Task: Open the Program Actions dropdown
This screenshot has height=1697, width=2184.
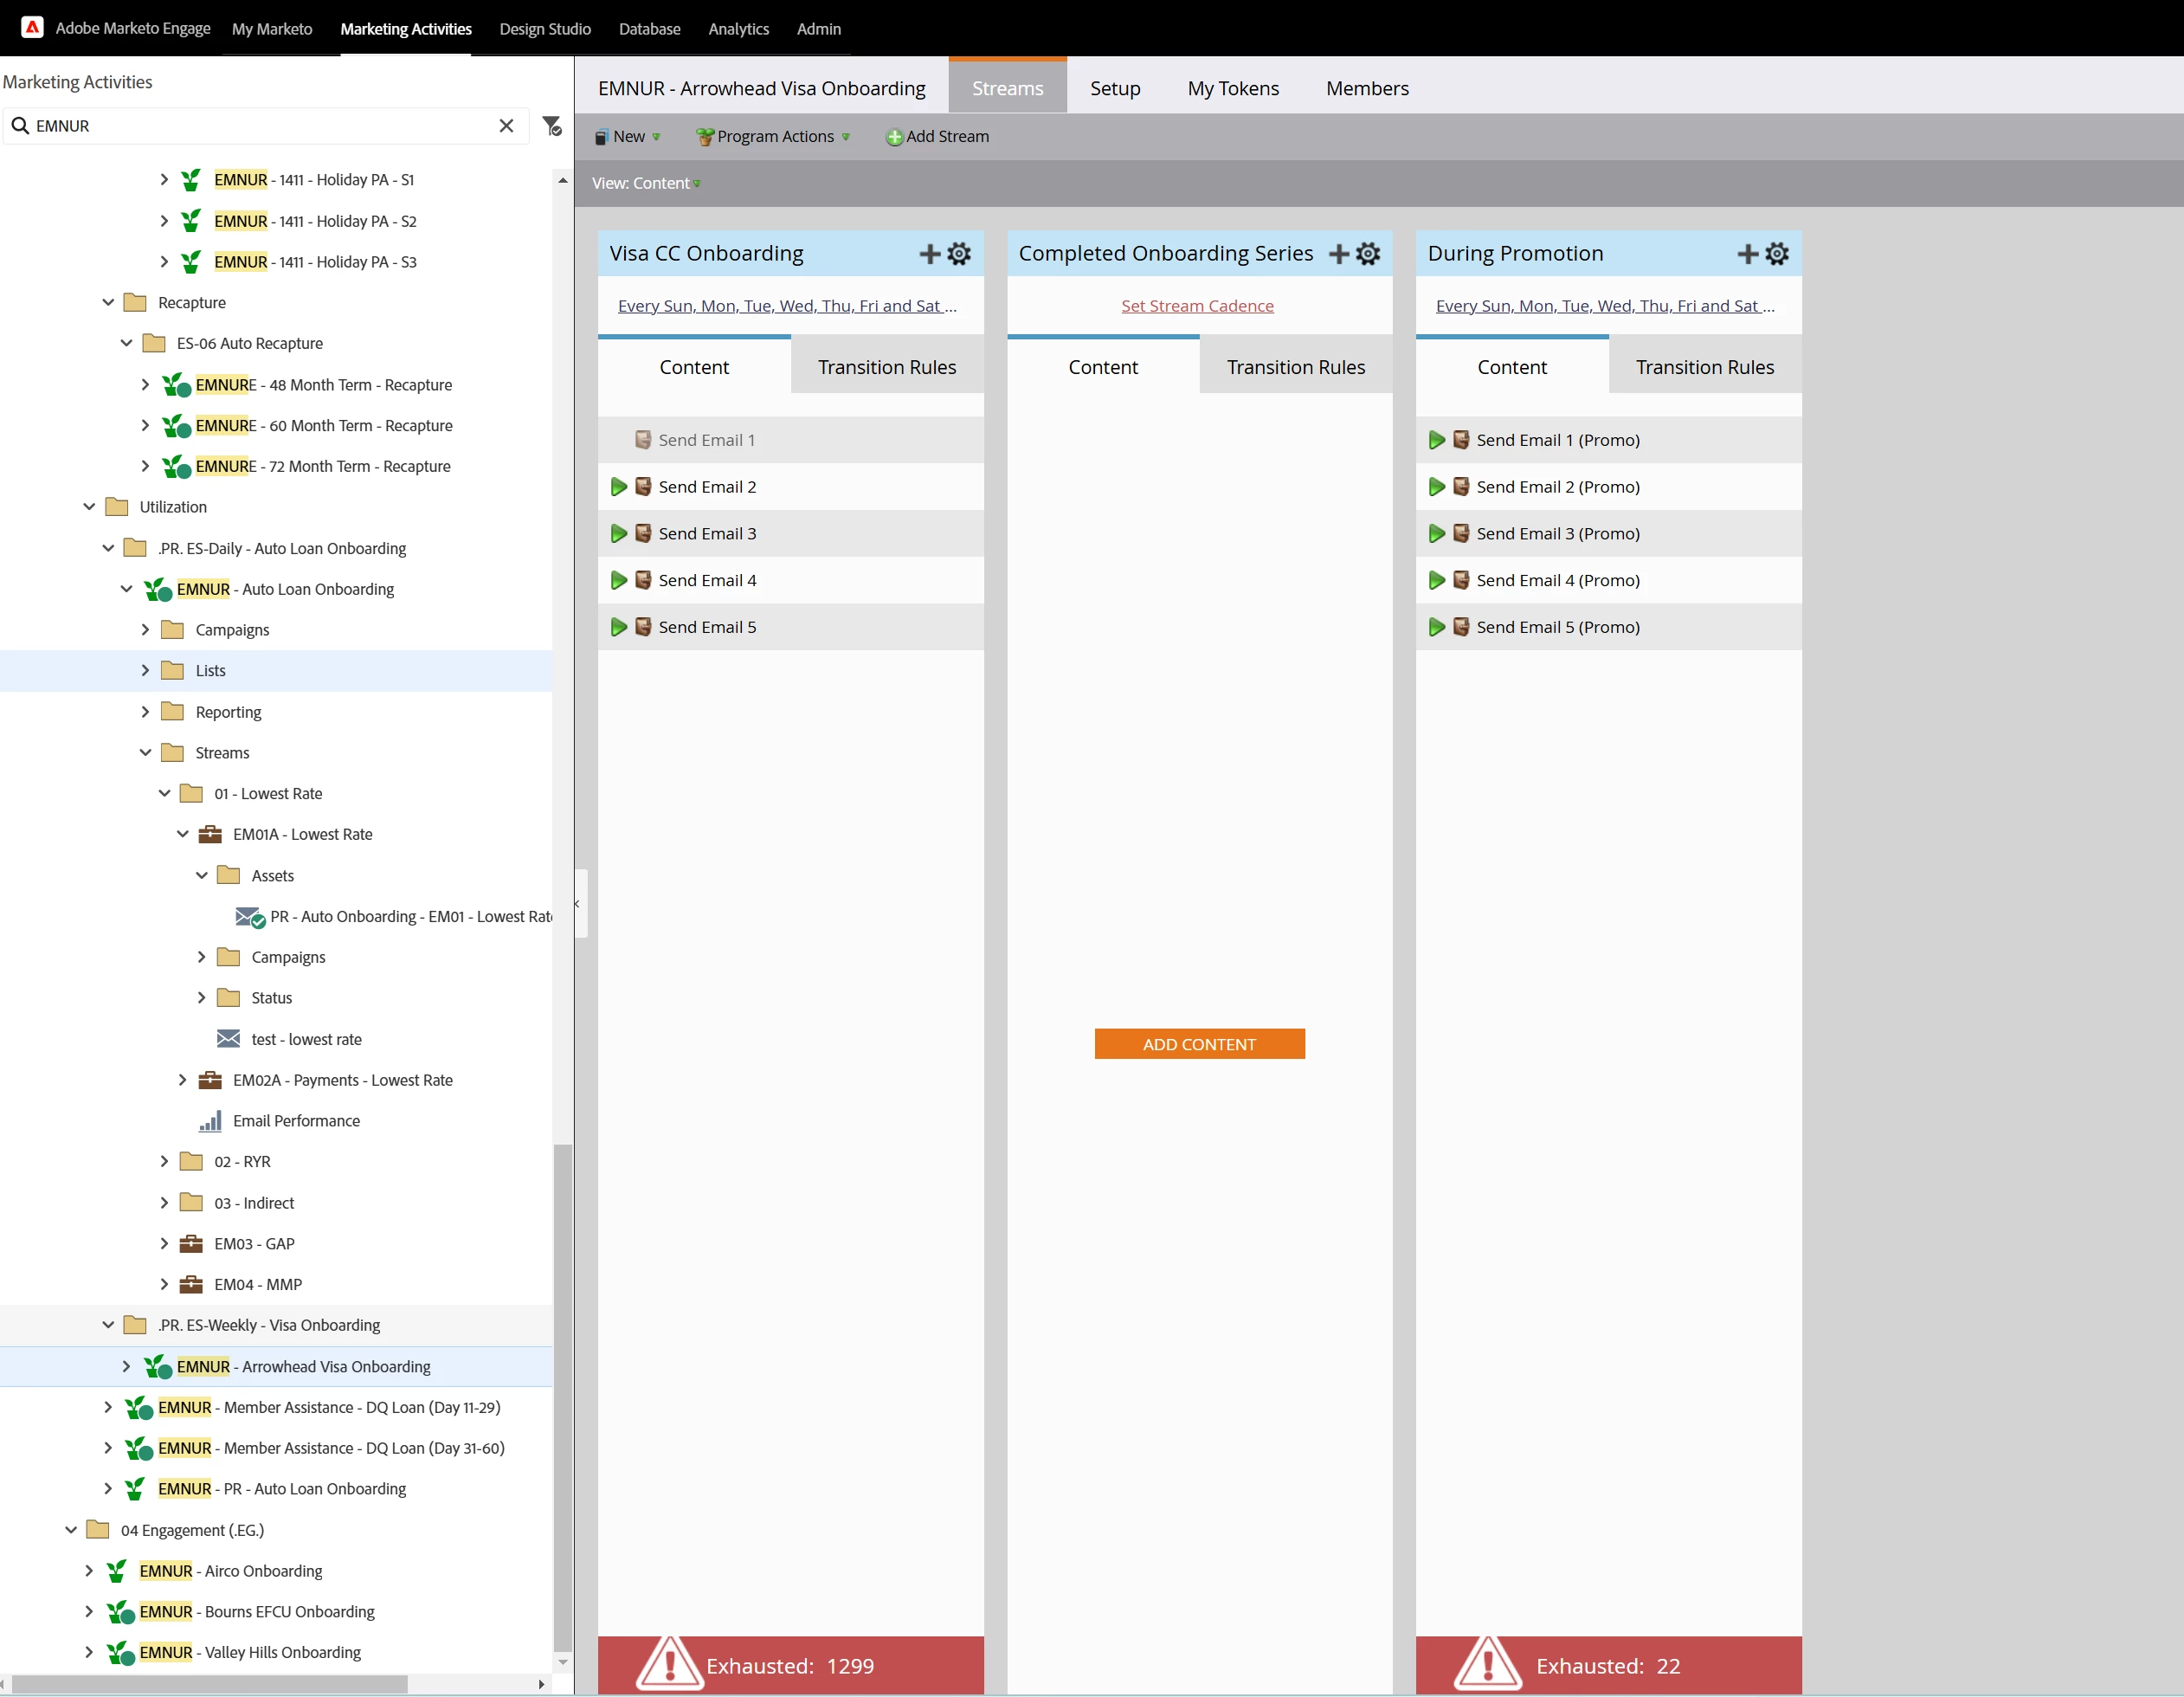Action: tap(774, 137)
